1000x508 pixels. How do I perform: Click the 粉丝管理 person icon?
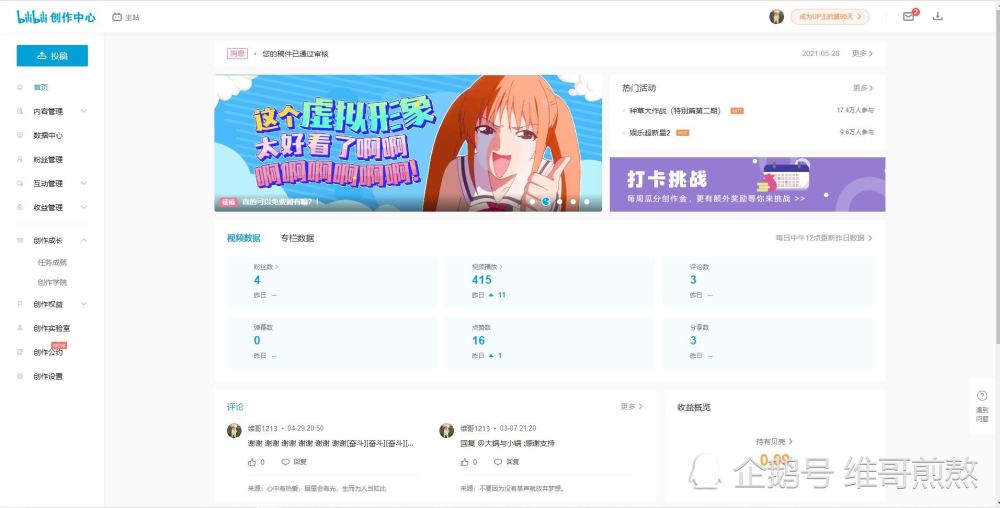pyautogui.click(x=20, y=159)
